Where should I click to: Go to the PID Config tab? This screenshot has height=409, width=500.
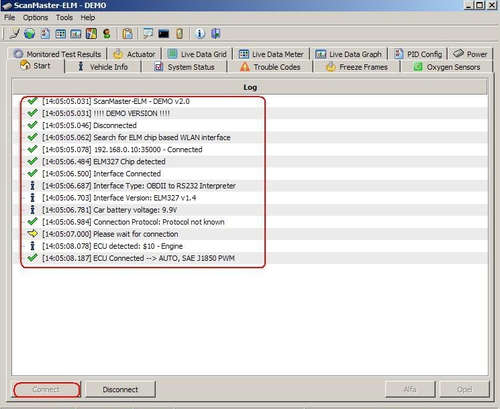(418, 54)
